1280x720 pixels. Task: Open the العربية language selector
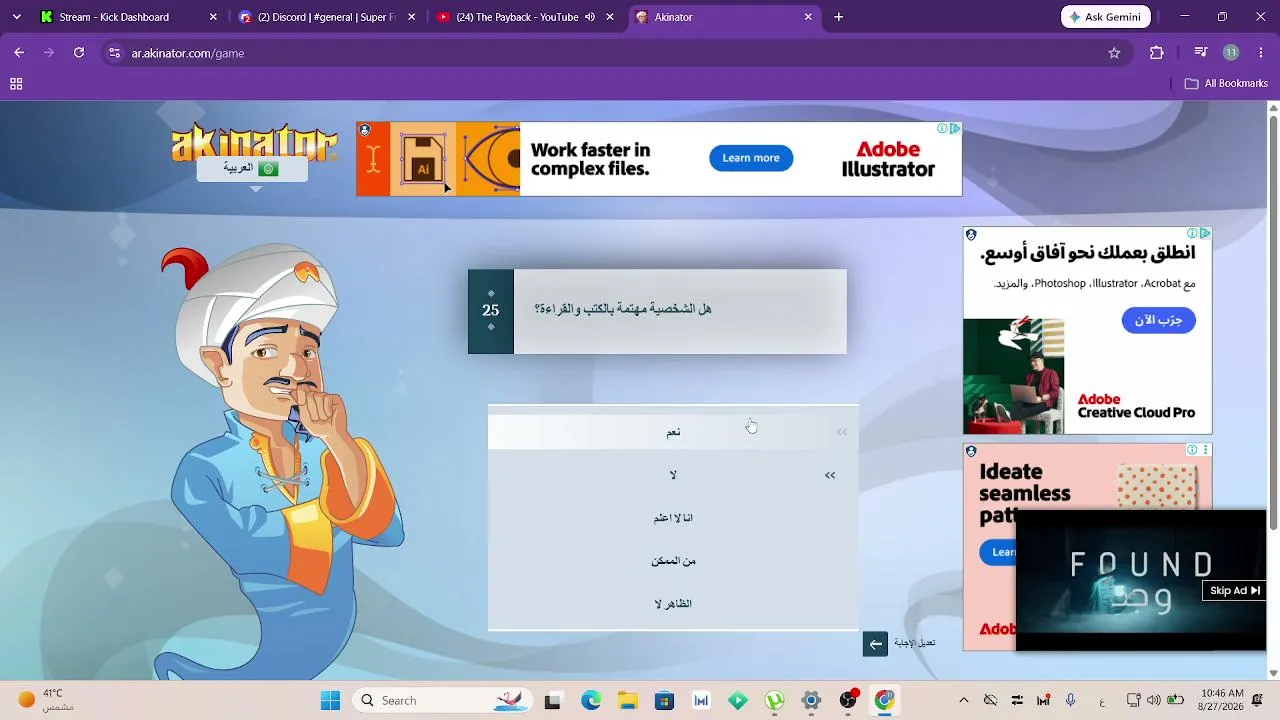[x=252, y=168]
